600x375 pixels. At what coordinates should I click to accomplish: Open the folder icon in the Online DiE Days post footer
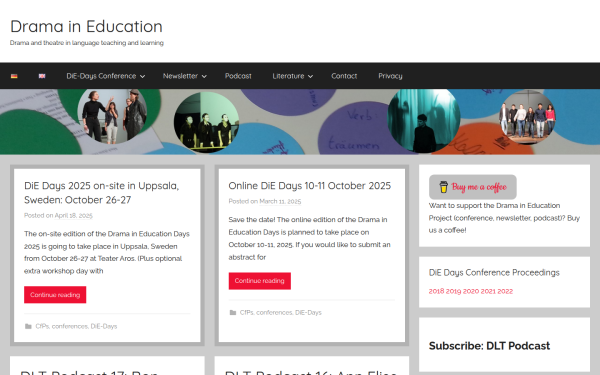[x=233, y=313]
